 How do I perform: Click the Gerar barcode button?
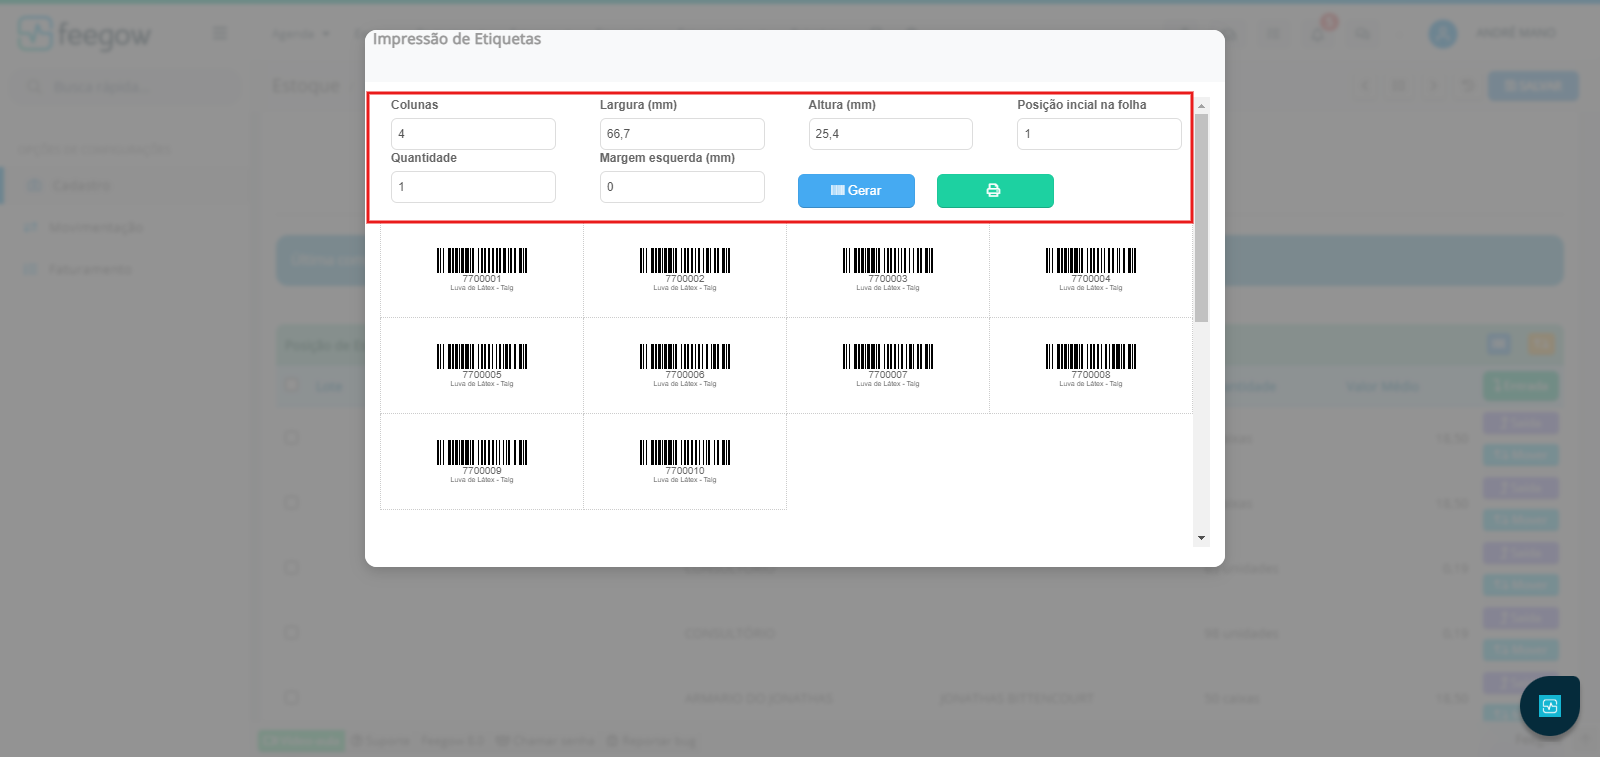(x=856, y=190)
